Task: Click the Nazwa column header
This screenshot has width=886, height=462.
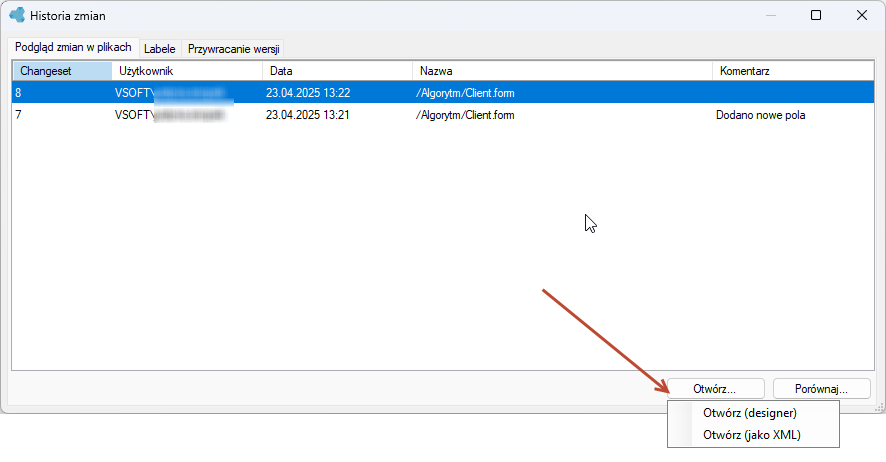Action: (562, 71)
